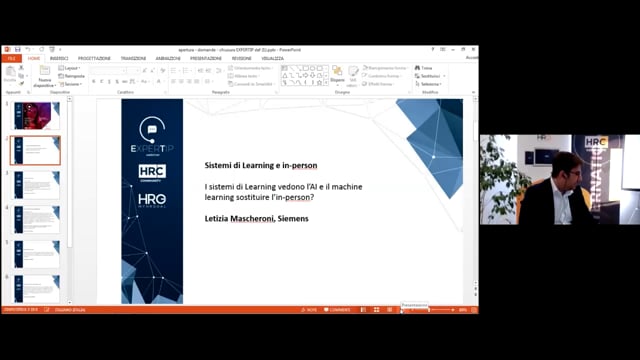
Task: Toggle Align text right
Action: [189, 82]
